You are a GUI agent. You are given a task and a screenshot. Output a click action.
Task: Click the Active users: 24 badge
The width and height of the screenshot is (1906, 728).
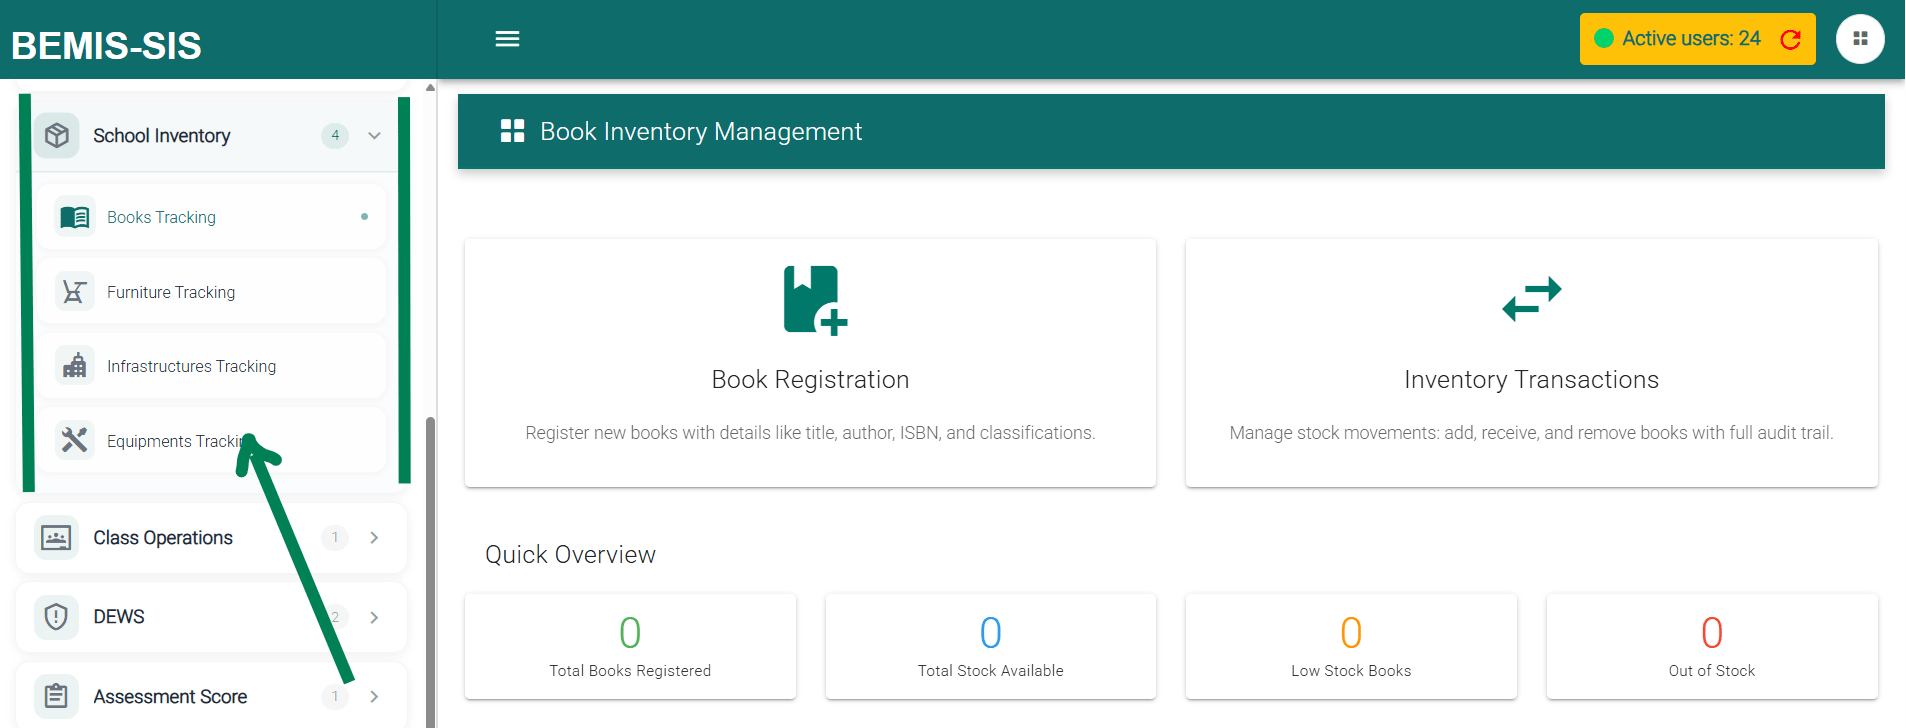[1690, 39]
